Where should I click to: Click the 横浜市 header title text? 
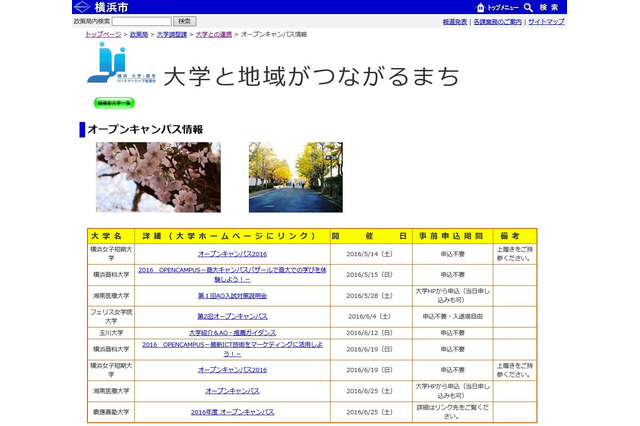pos(111,7)
